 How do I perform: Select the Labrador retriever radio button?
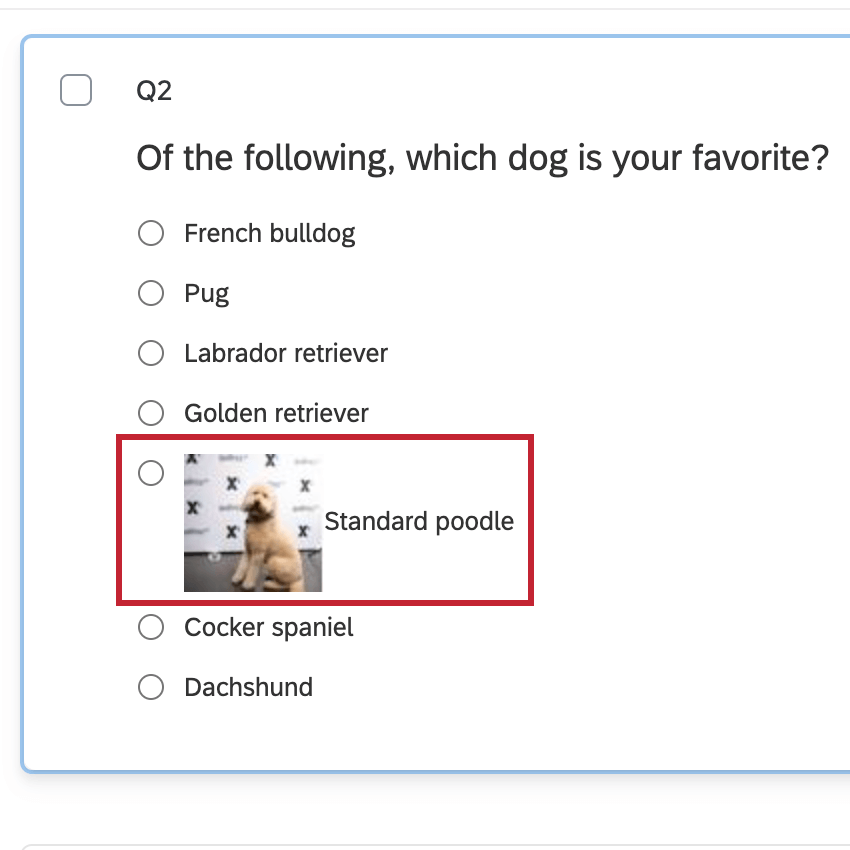[x=151, y=353]
